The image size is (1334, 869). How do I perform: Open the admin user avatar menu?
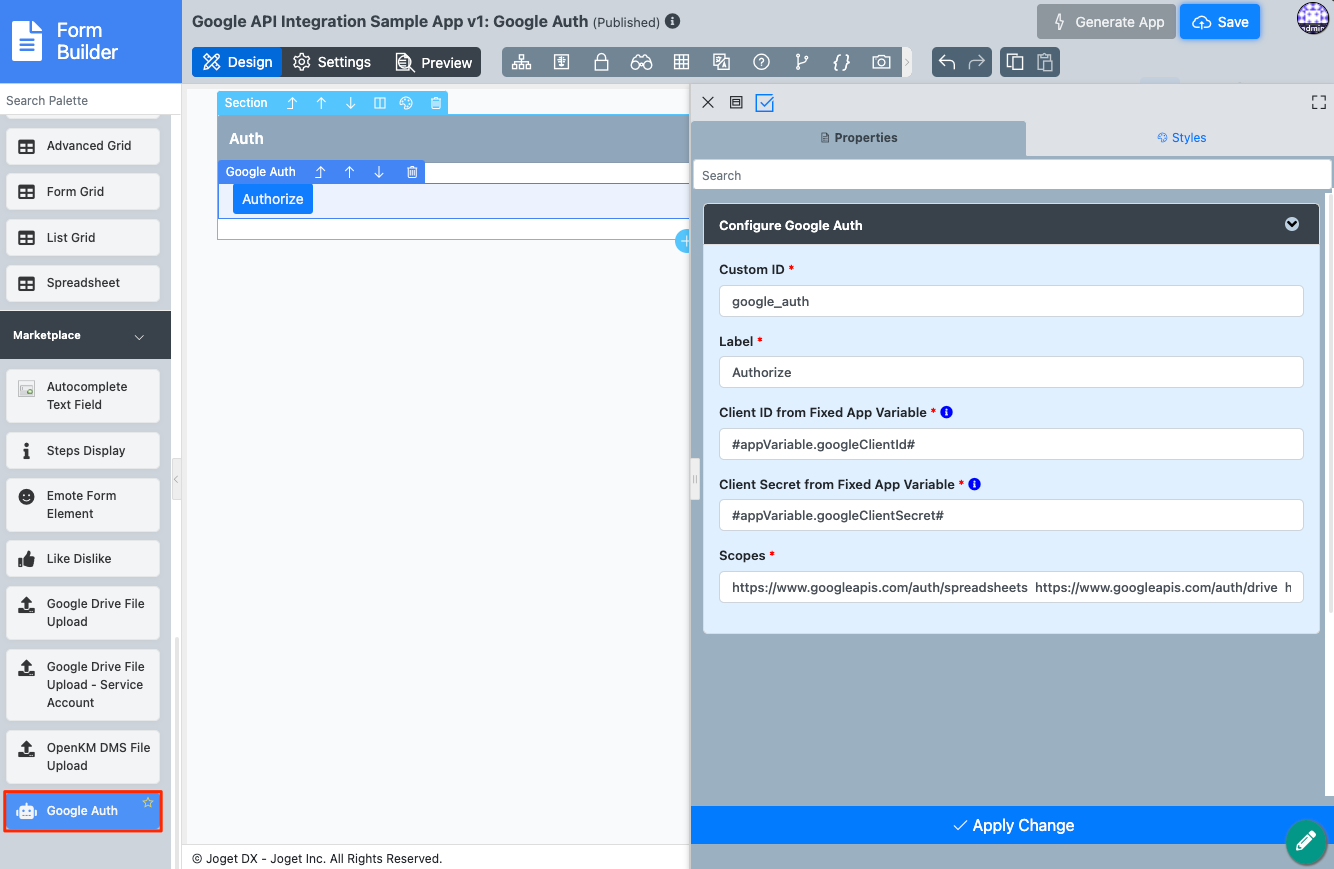1312,19
